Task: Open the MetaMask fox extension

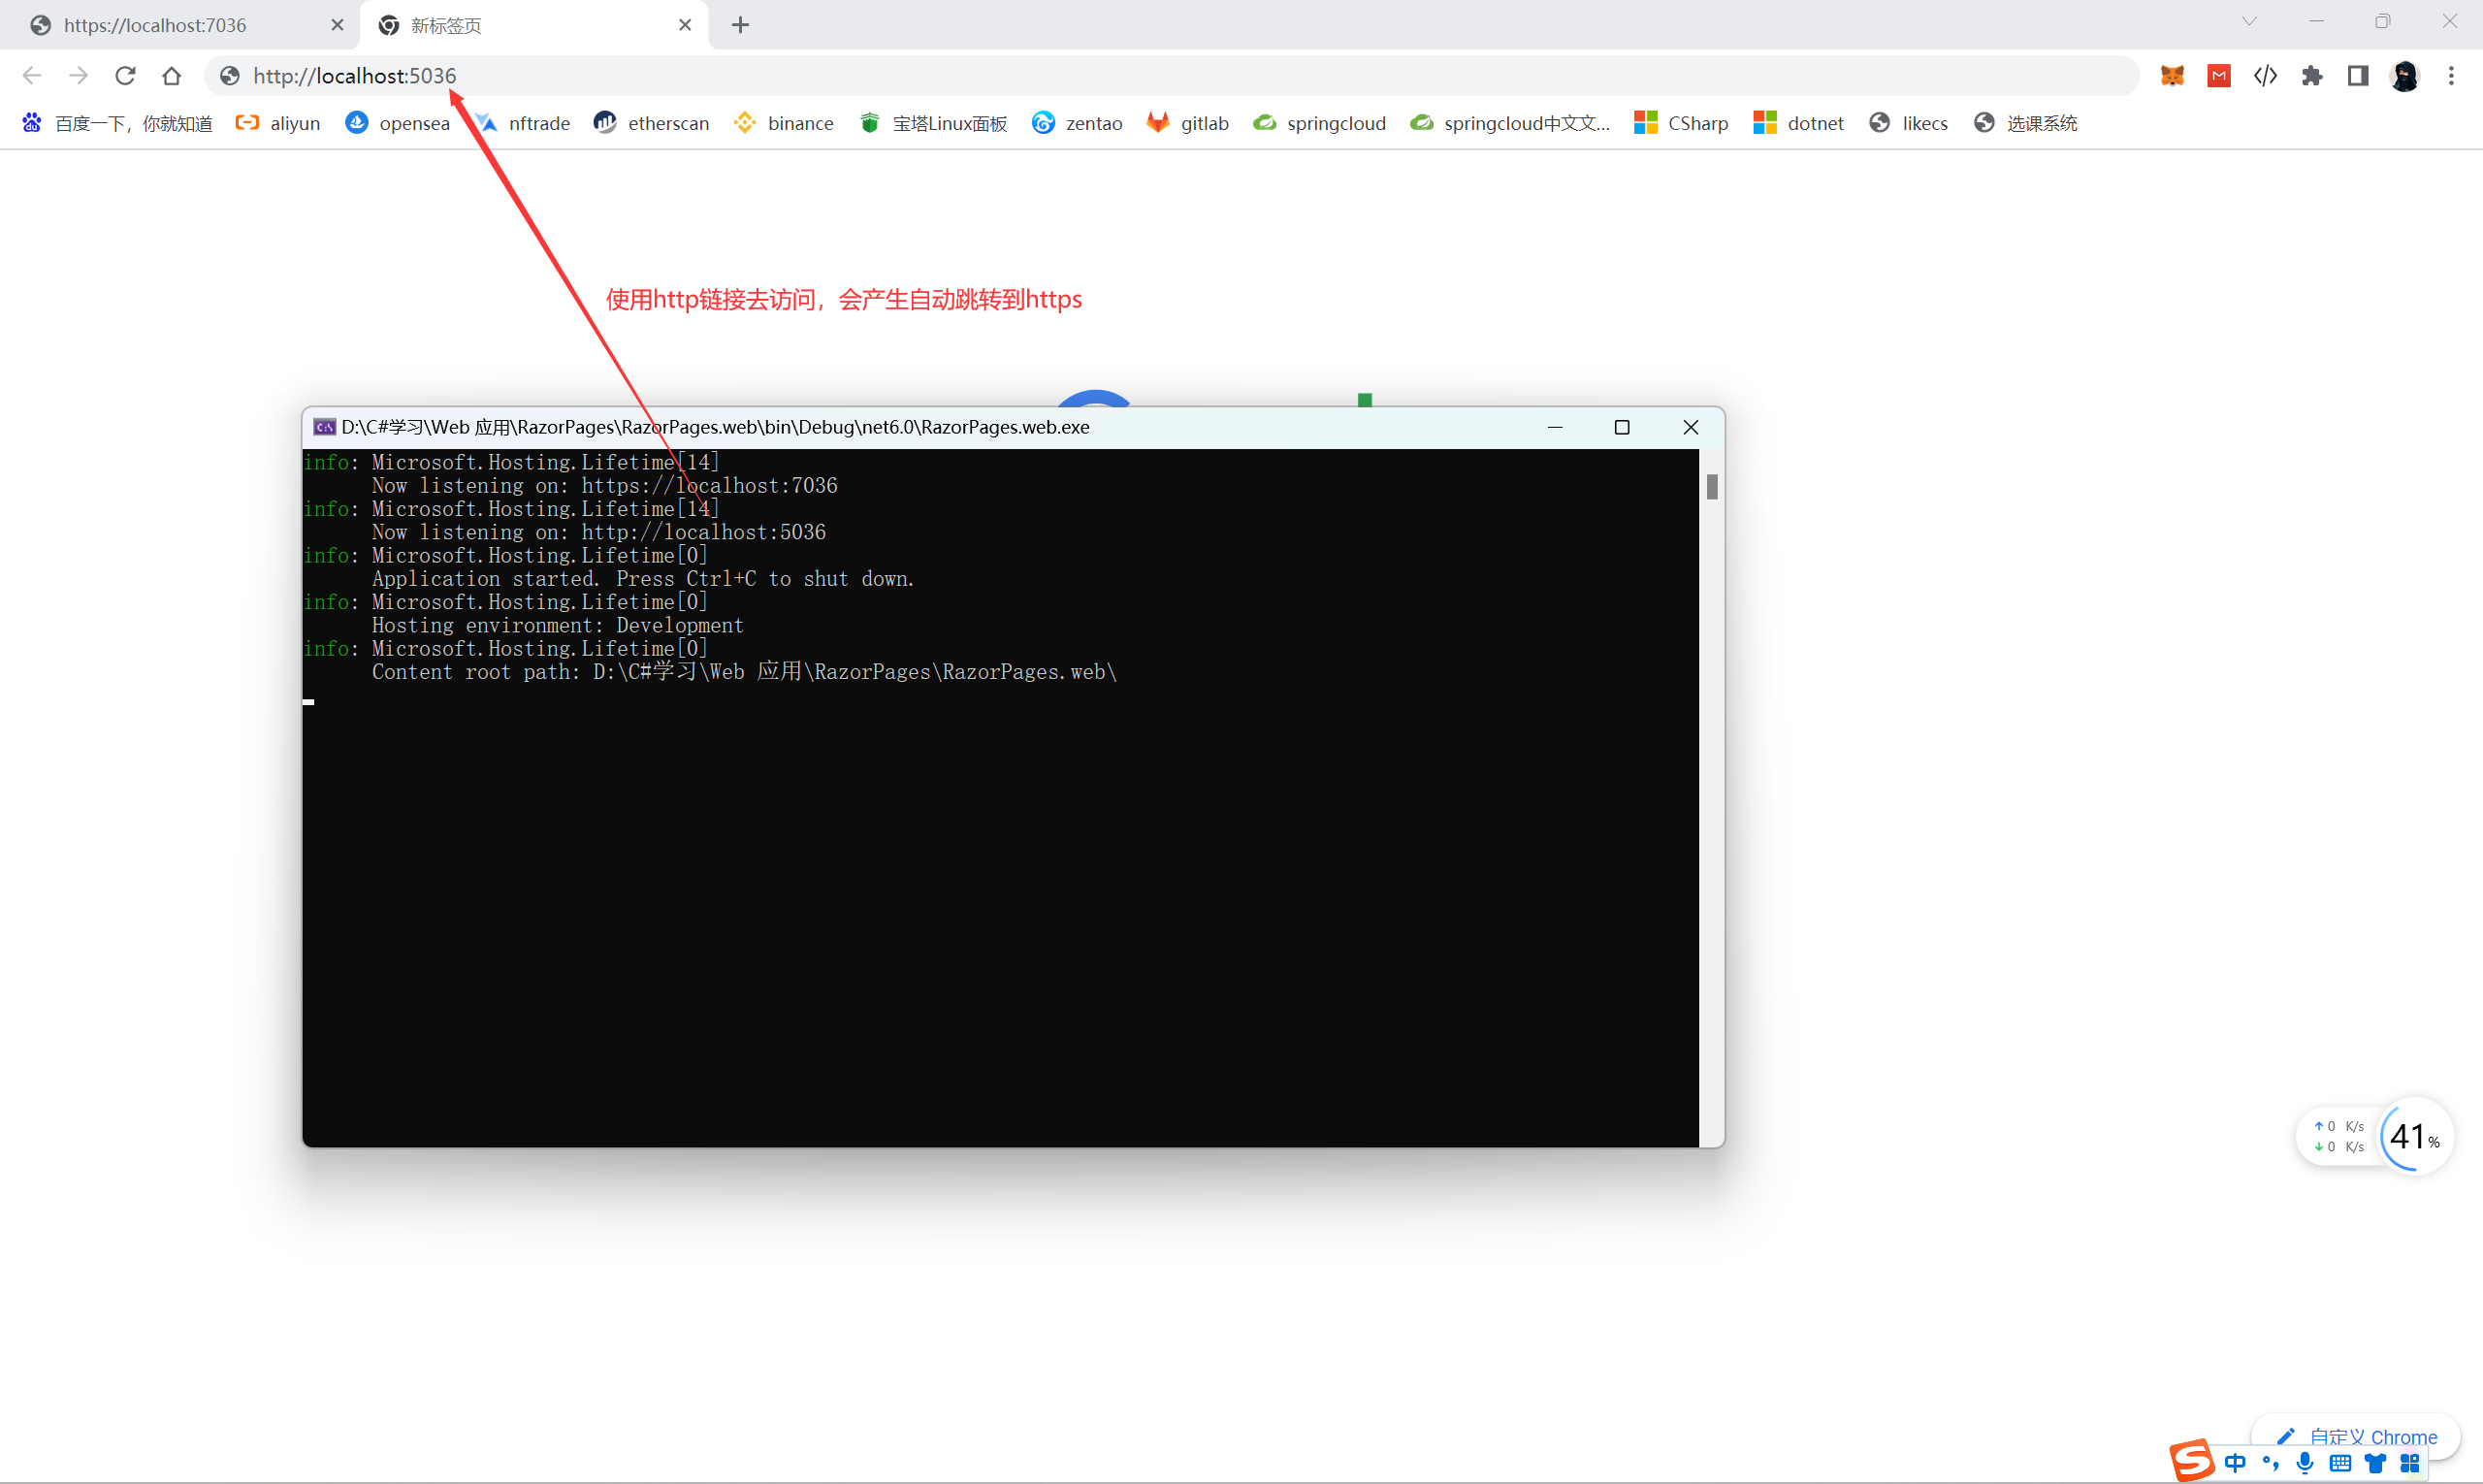Action: pos(2172,76)
